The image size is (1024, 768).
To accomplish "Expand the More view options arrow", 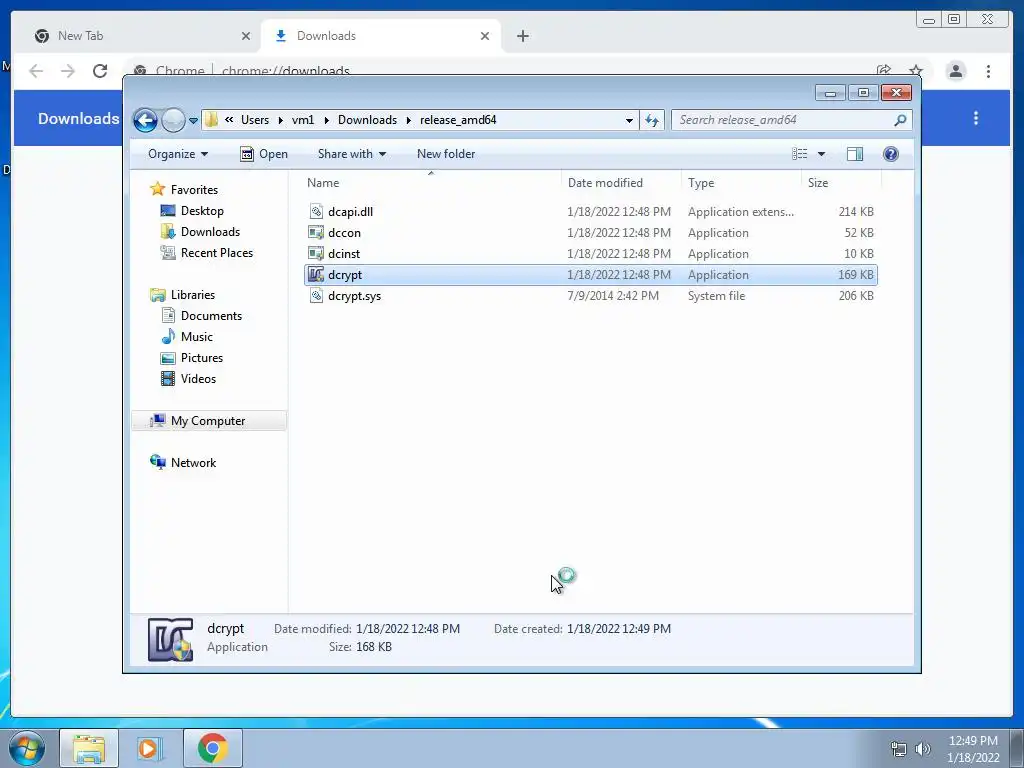I will coord(822,154).
